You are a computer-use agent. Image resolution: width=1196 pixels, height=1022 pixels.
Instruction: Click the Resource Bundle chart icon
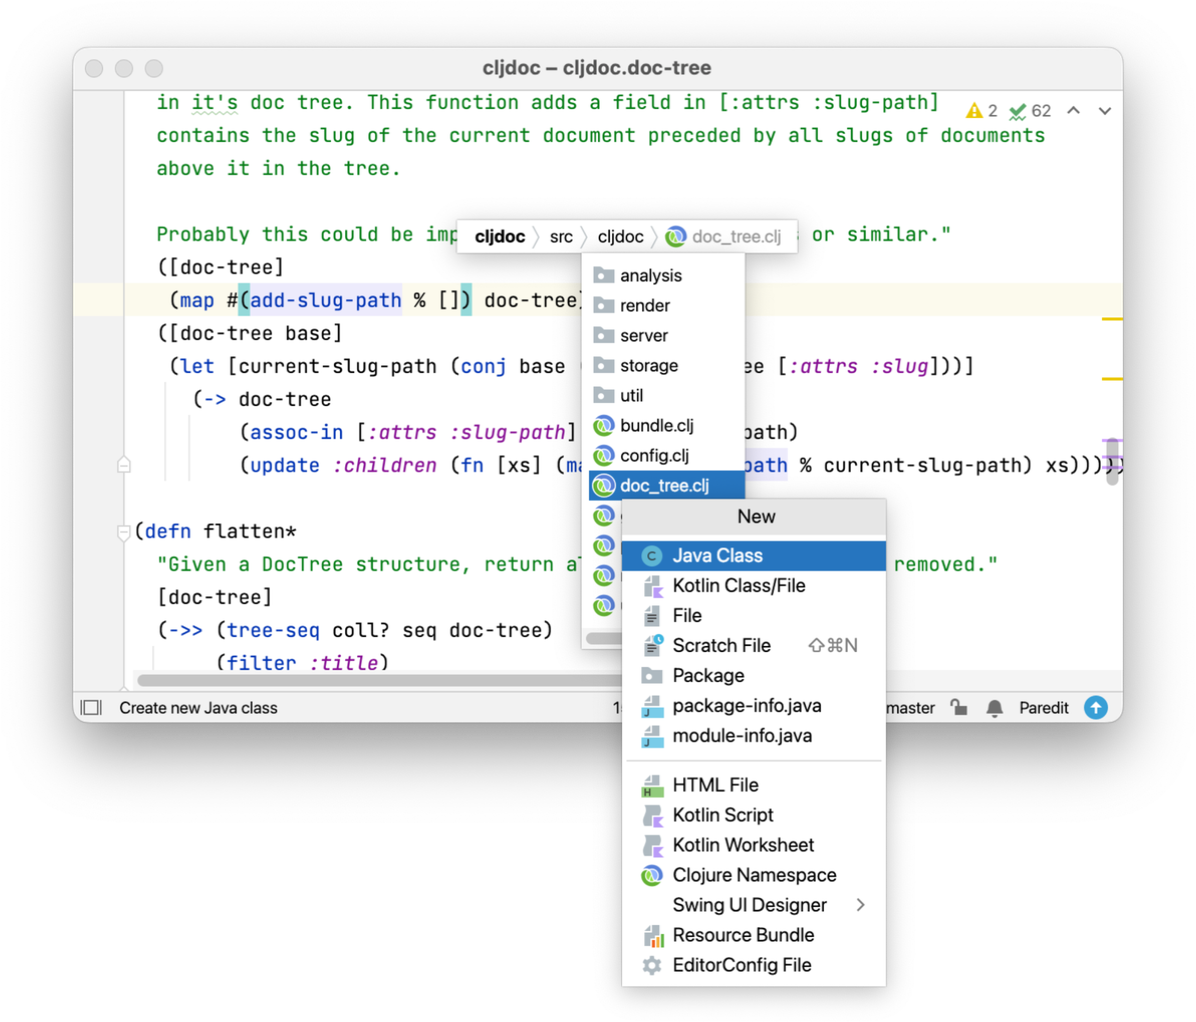[652, 935]
